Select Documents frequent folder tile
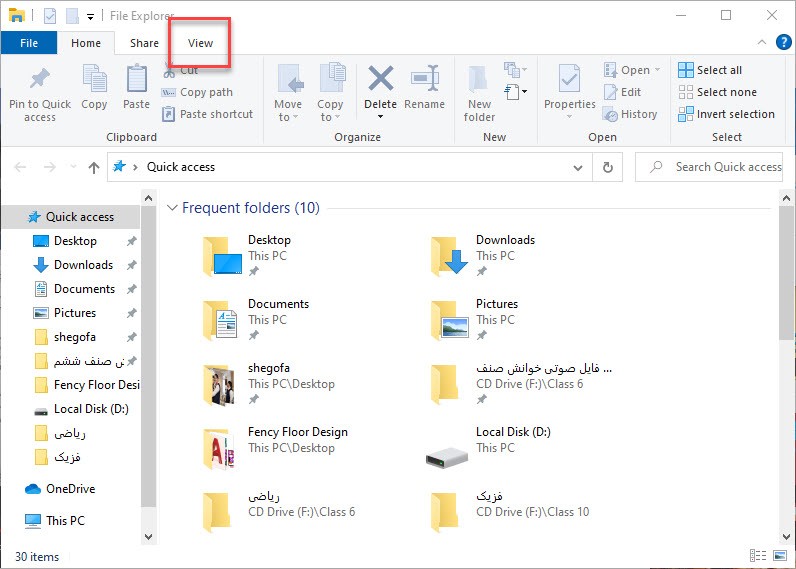This screenshot has width=796, height=569. click(x=255, y=319)
